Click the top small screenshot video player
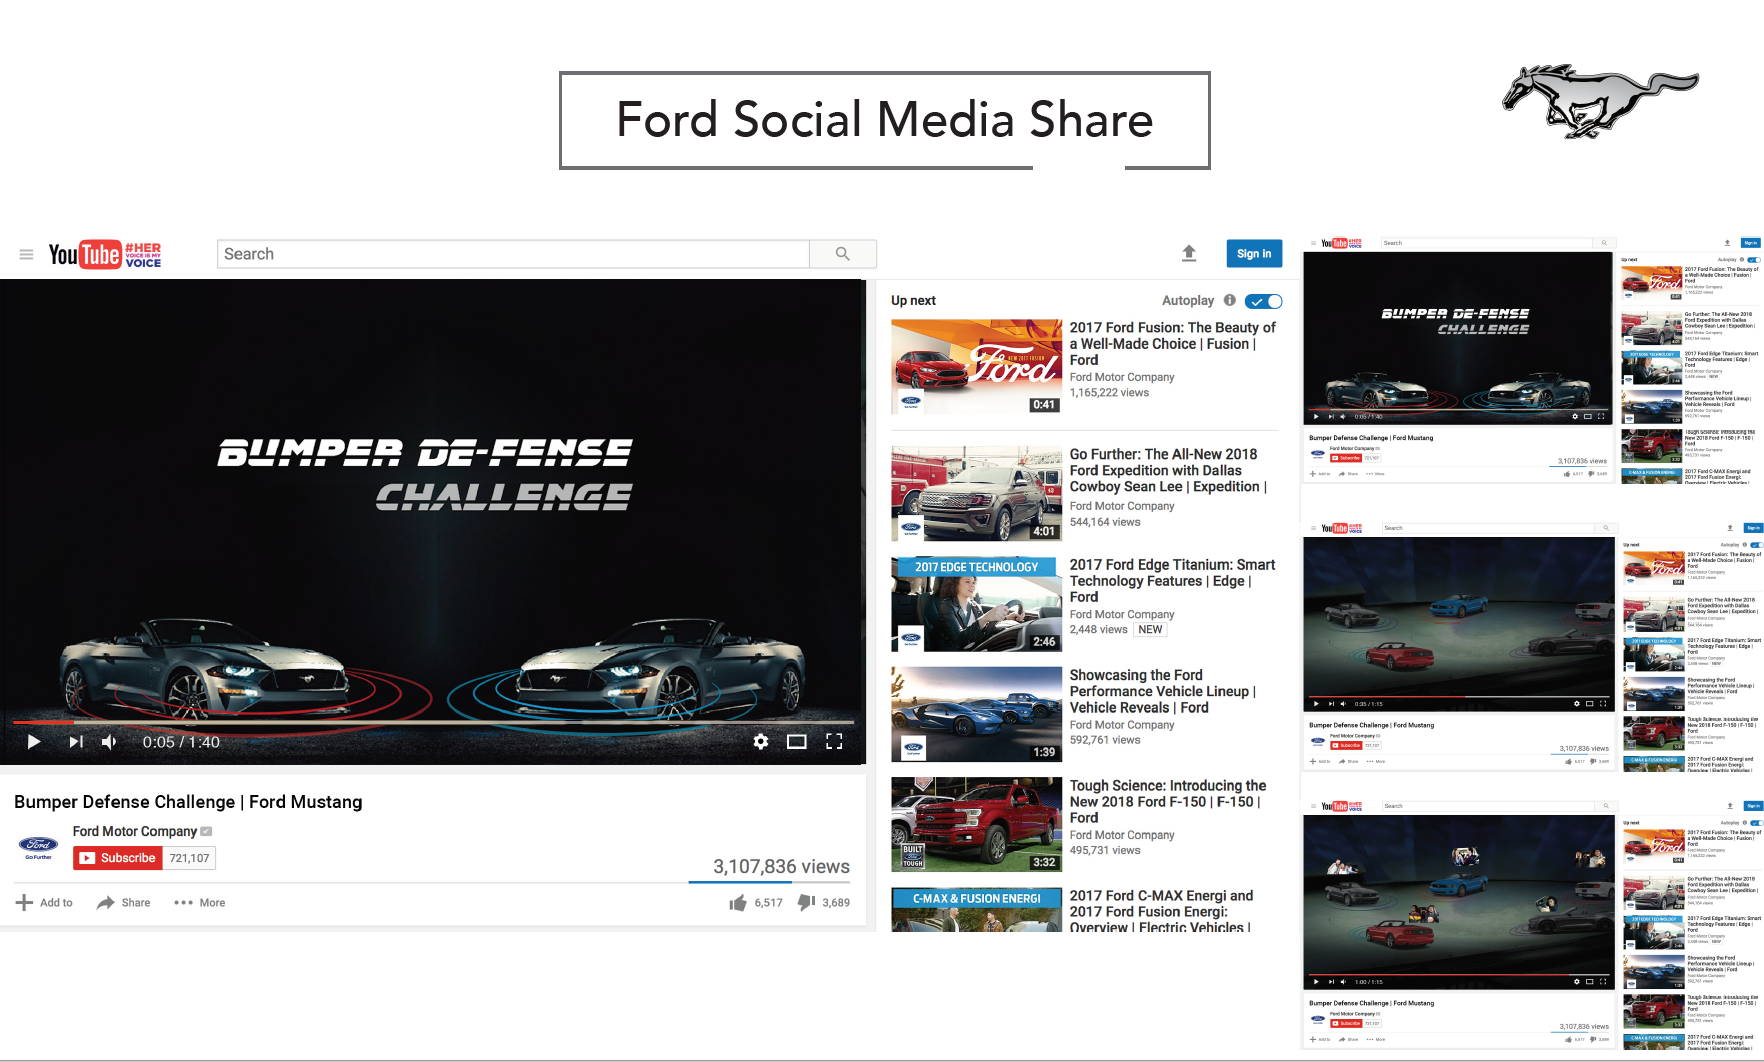Screen dimensions: 1764x1062 point(1458,338)
